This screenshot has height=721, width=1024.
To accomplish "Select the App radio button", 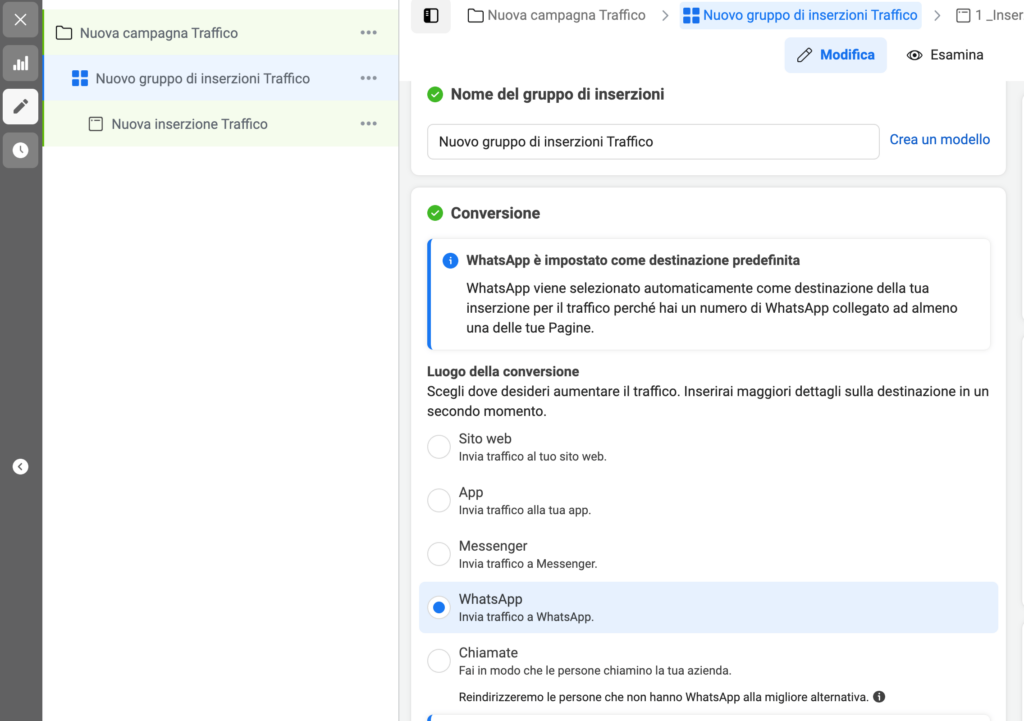I will (x=439, y=501).
